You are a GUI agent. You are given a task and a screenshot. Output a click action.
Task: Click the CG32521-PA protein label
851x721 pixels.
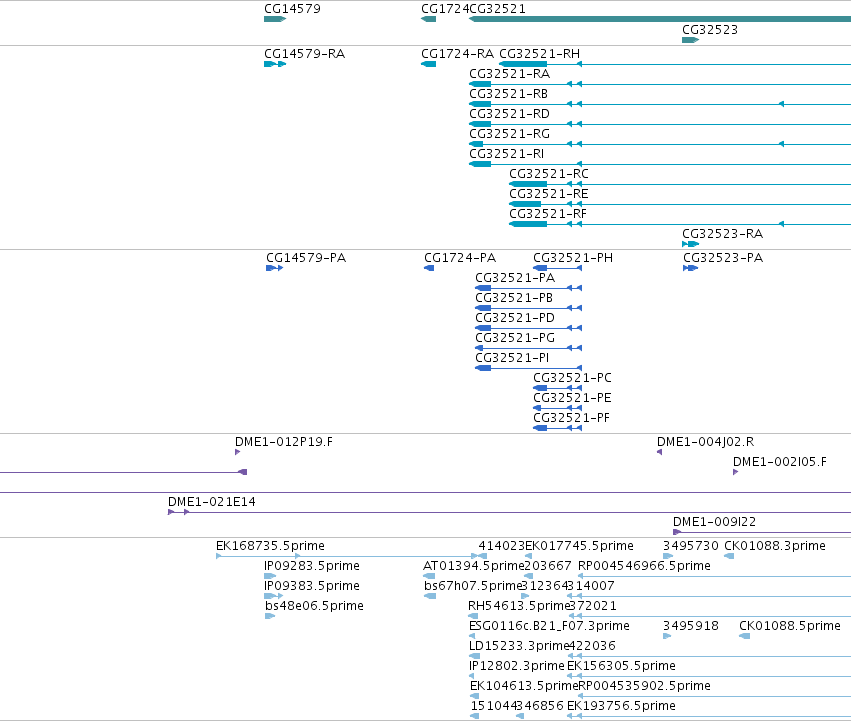tap(515, 278)
